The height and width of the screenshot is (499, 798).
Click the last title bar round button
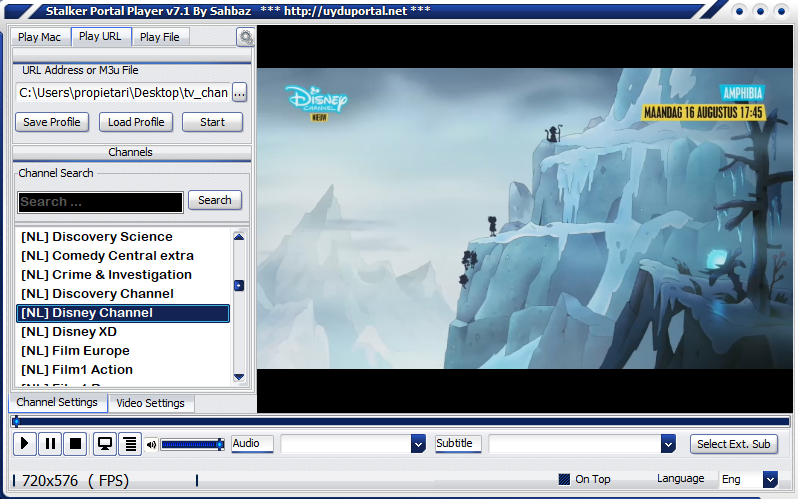click(781, 11)
